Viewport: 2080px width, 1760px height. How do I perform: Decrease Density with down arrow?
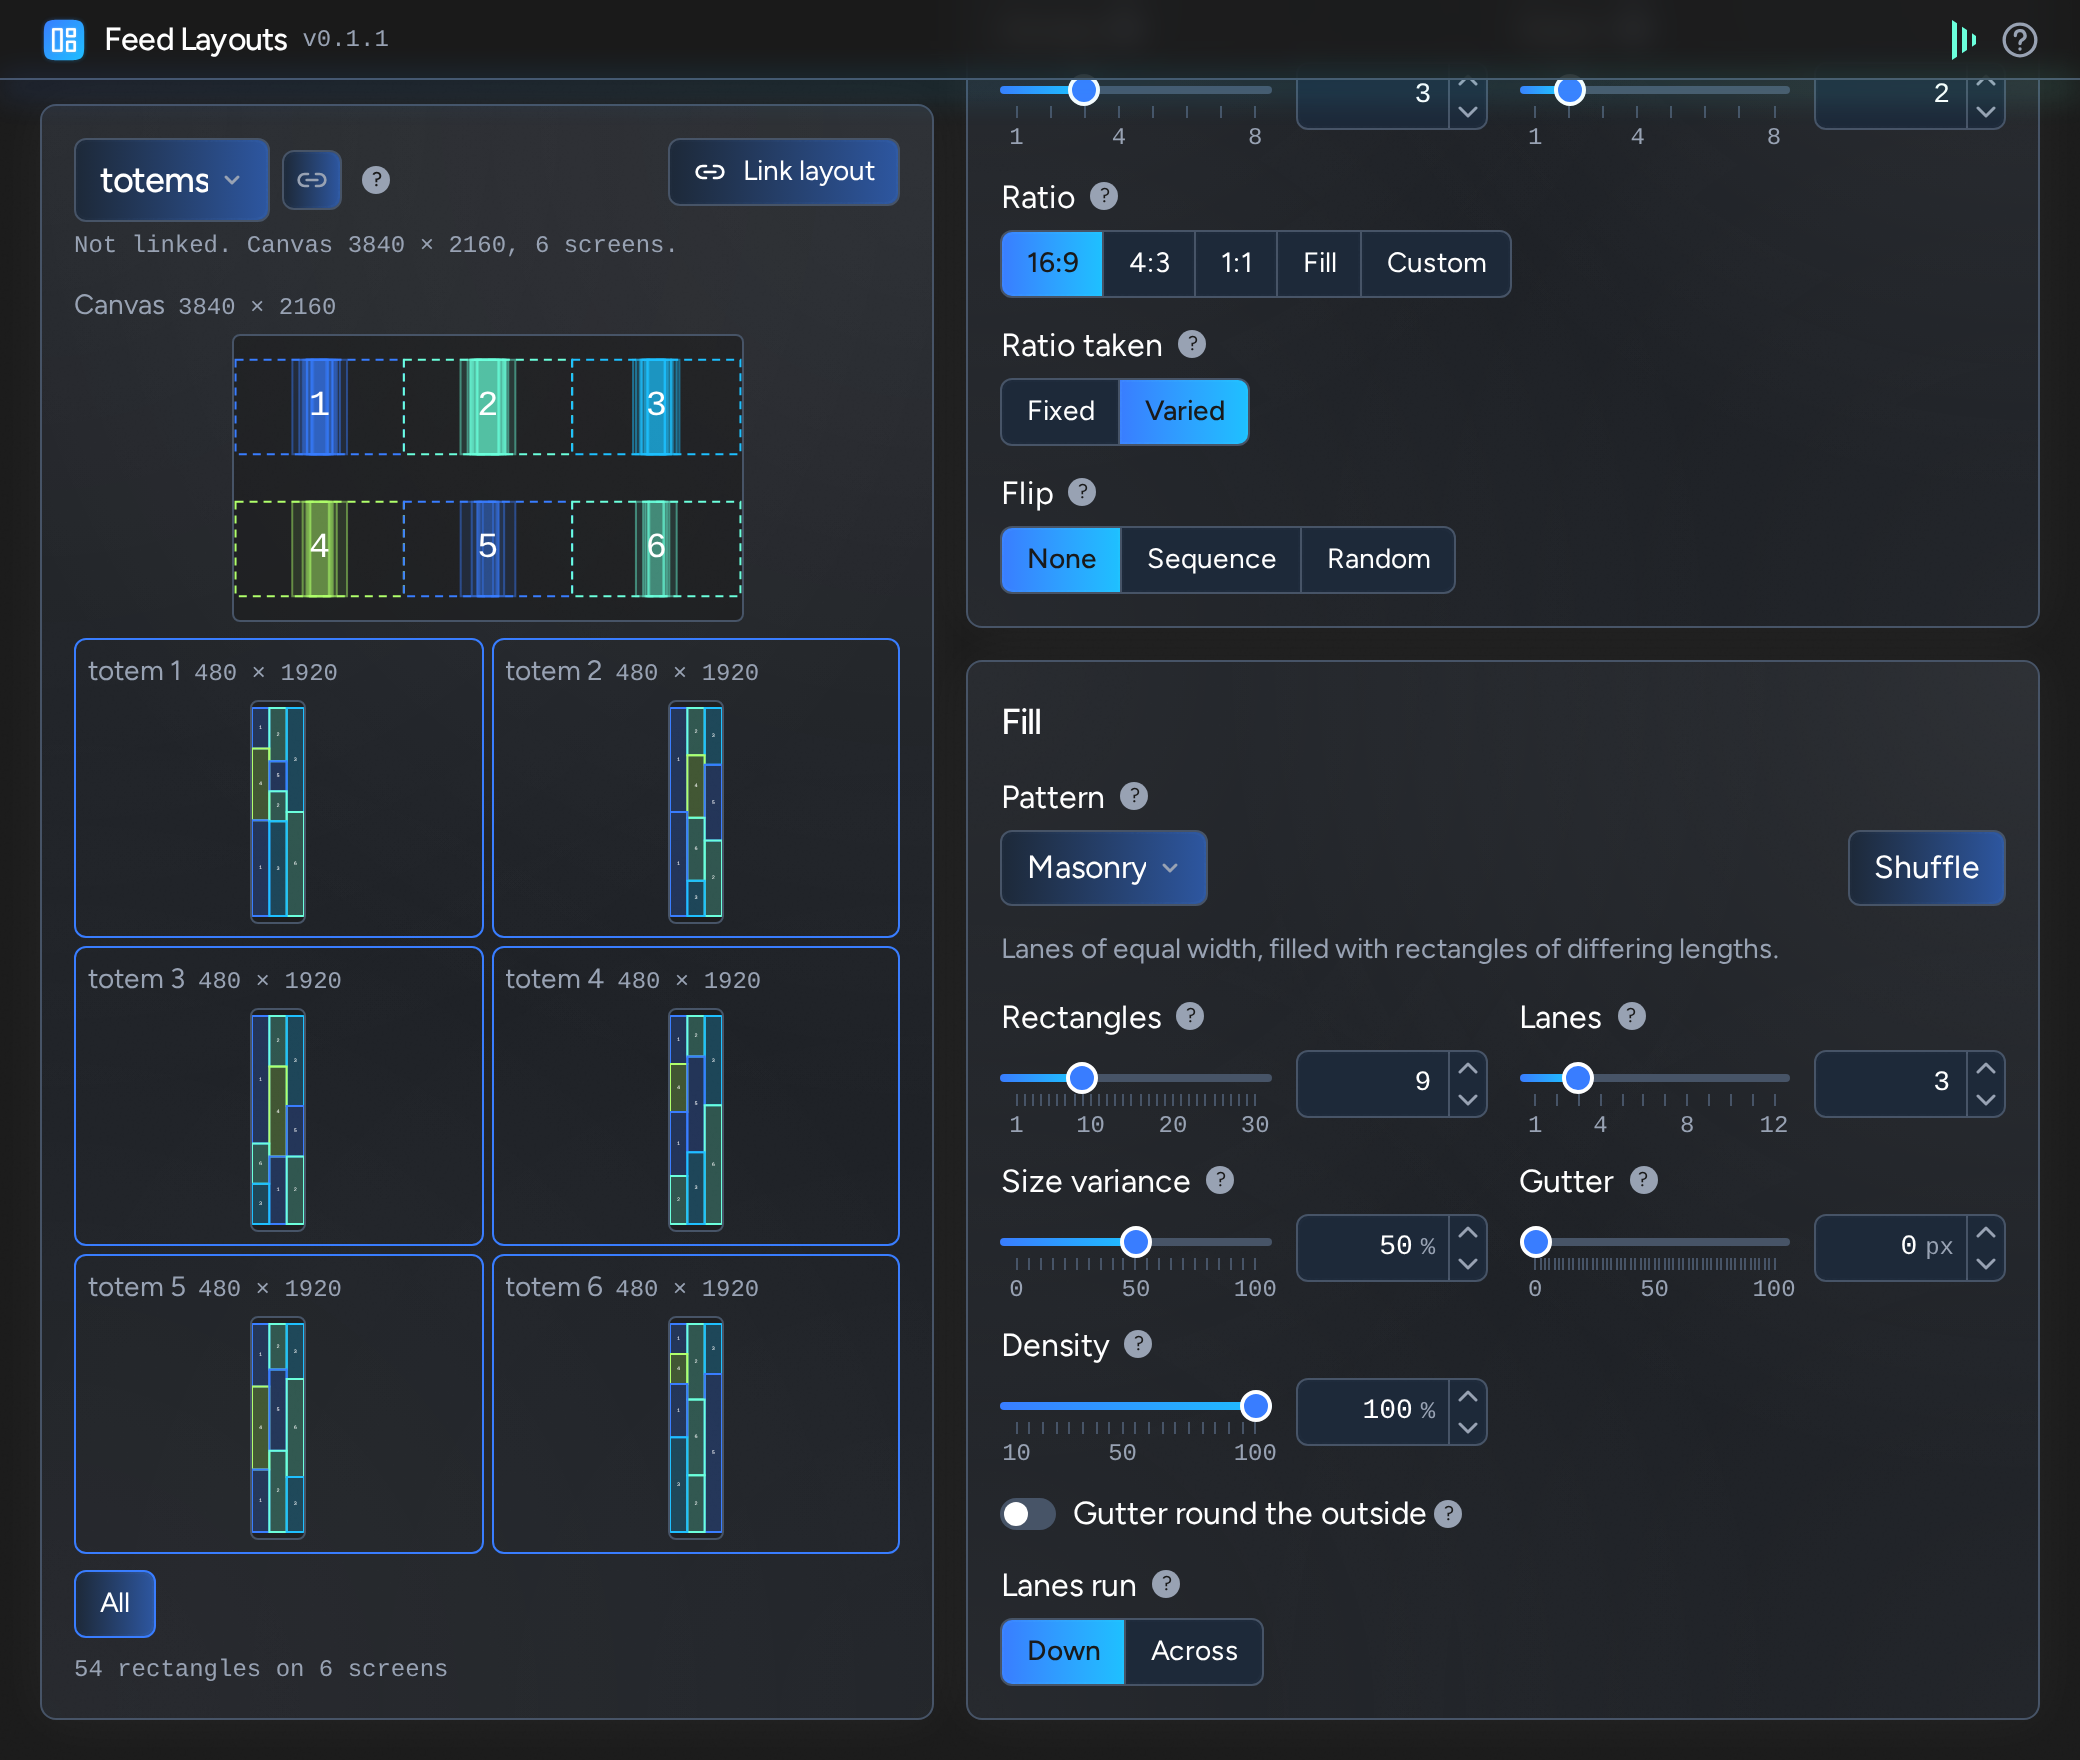(x=1468, y=1428)
